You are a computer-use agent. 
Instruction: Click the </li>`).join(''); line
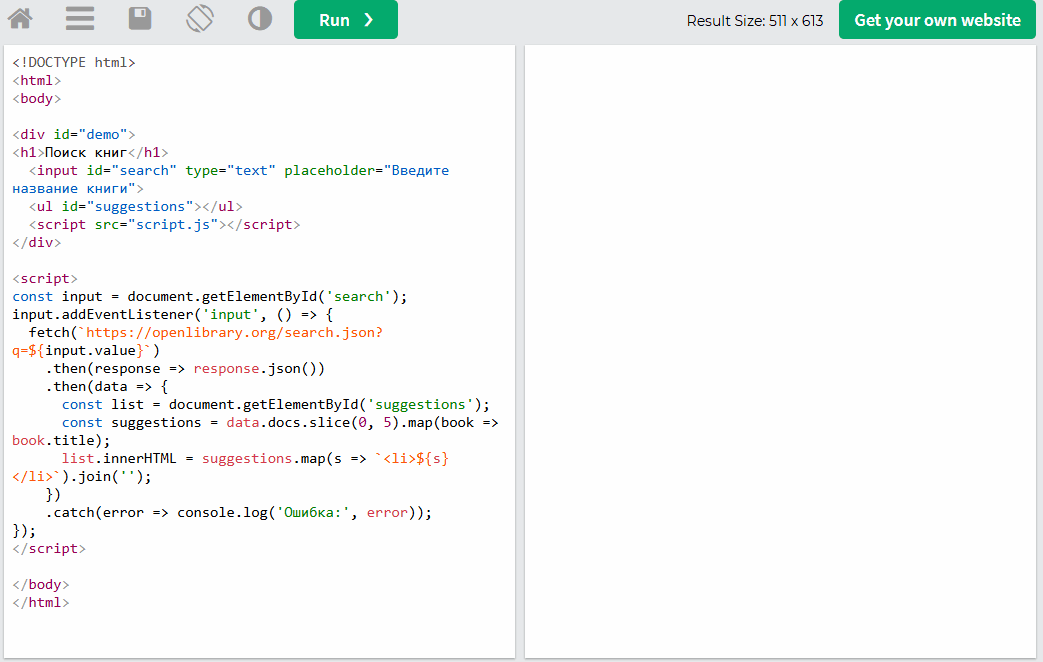(82, 476)
